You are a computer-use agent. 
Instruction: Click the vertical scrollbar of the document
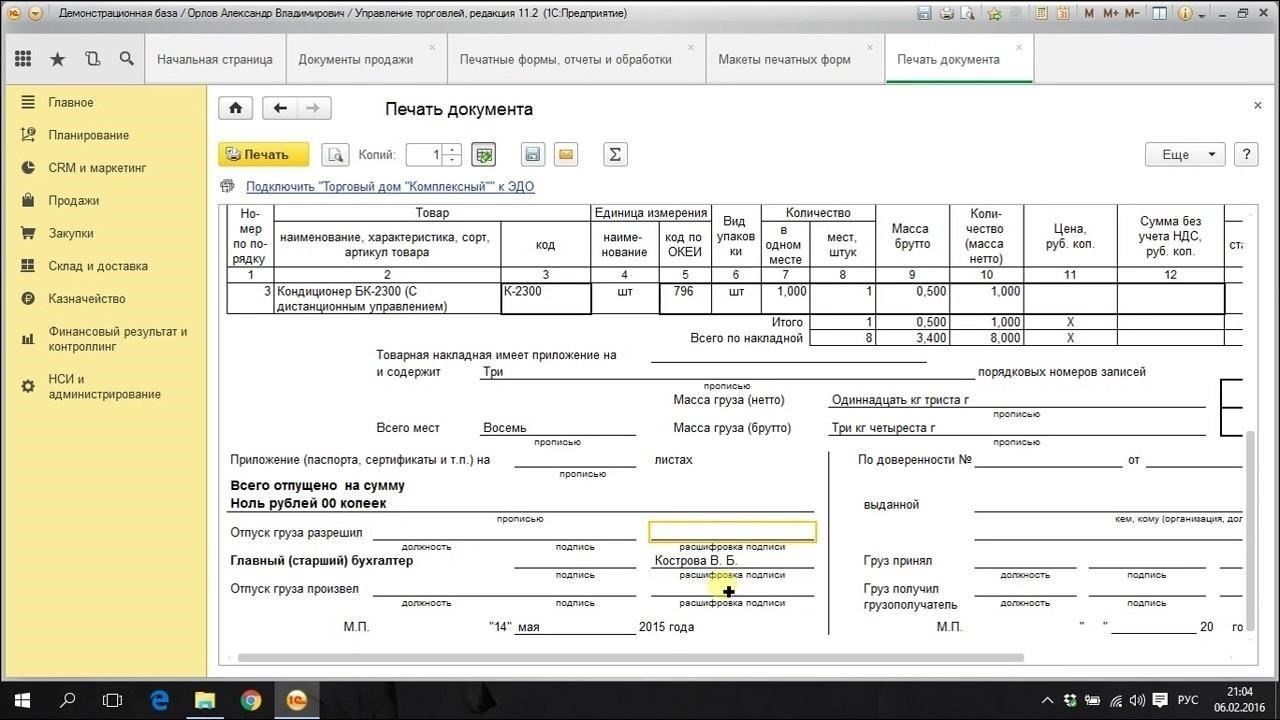pos(1249,529)
